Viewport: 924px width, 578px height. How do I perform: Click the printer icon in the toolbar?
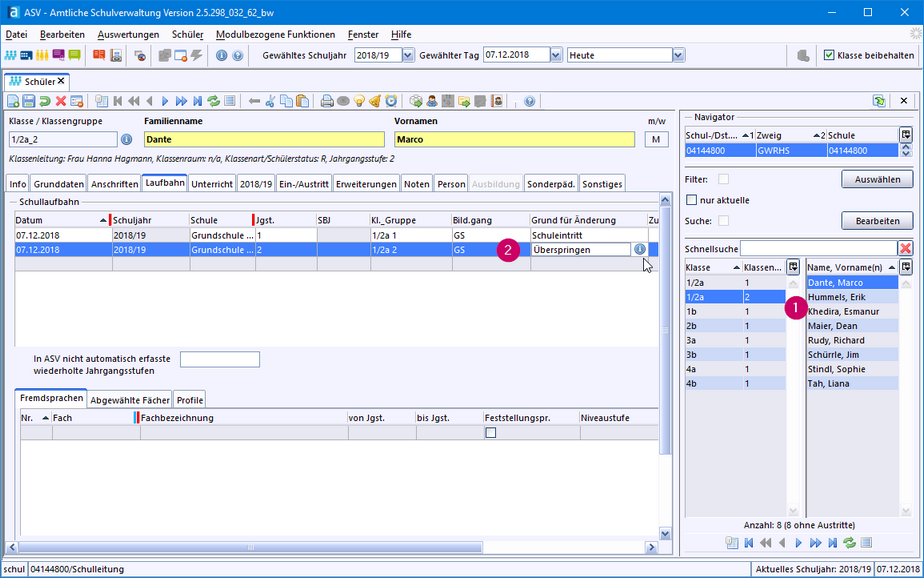click(326, 101)
